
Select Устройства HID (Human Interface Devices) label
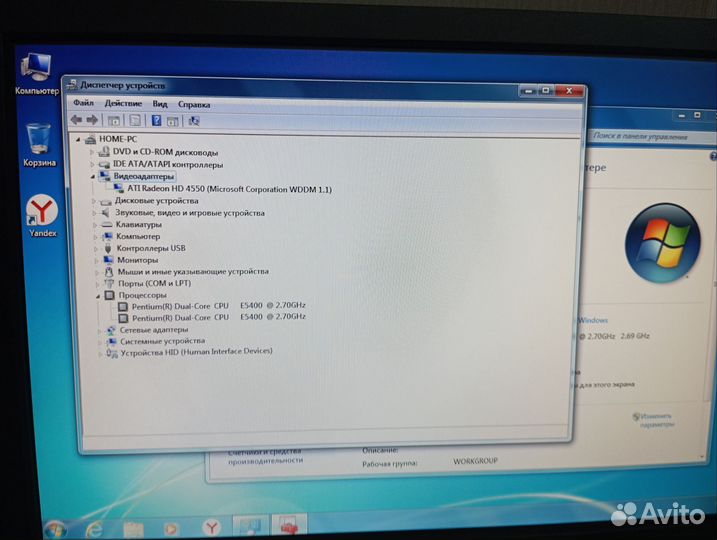197,352
